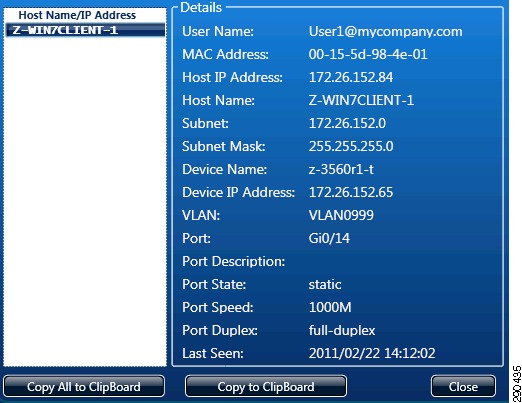
Task: Click Port Speed value 1000M
Action: 330,307
